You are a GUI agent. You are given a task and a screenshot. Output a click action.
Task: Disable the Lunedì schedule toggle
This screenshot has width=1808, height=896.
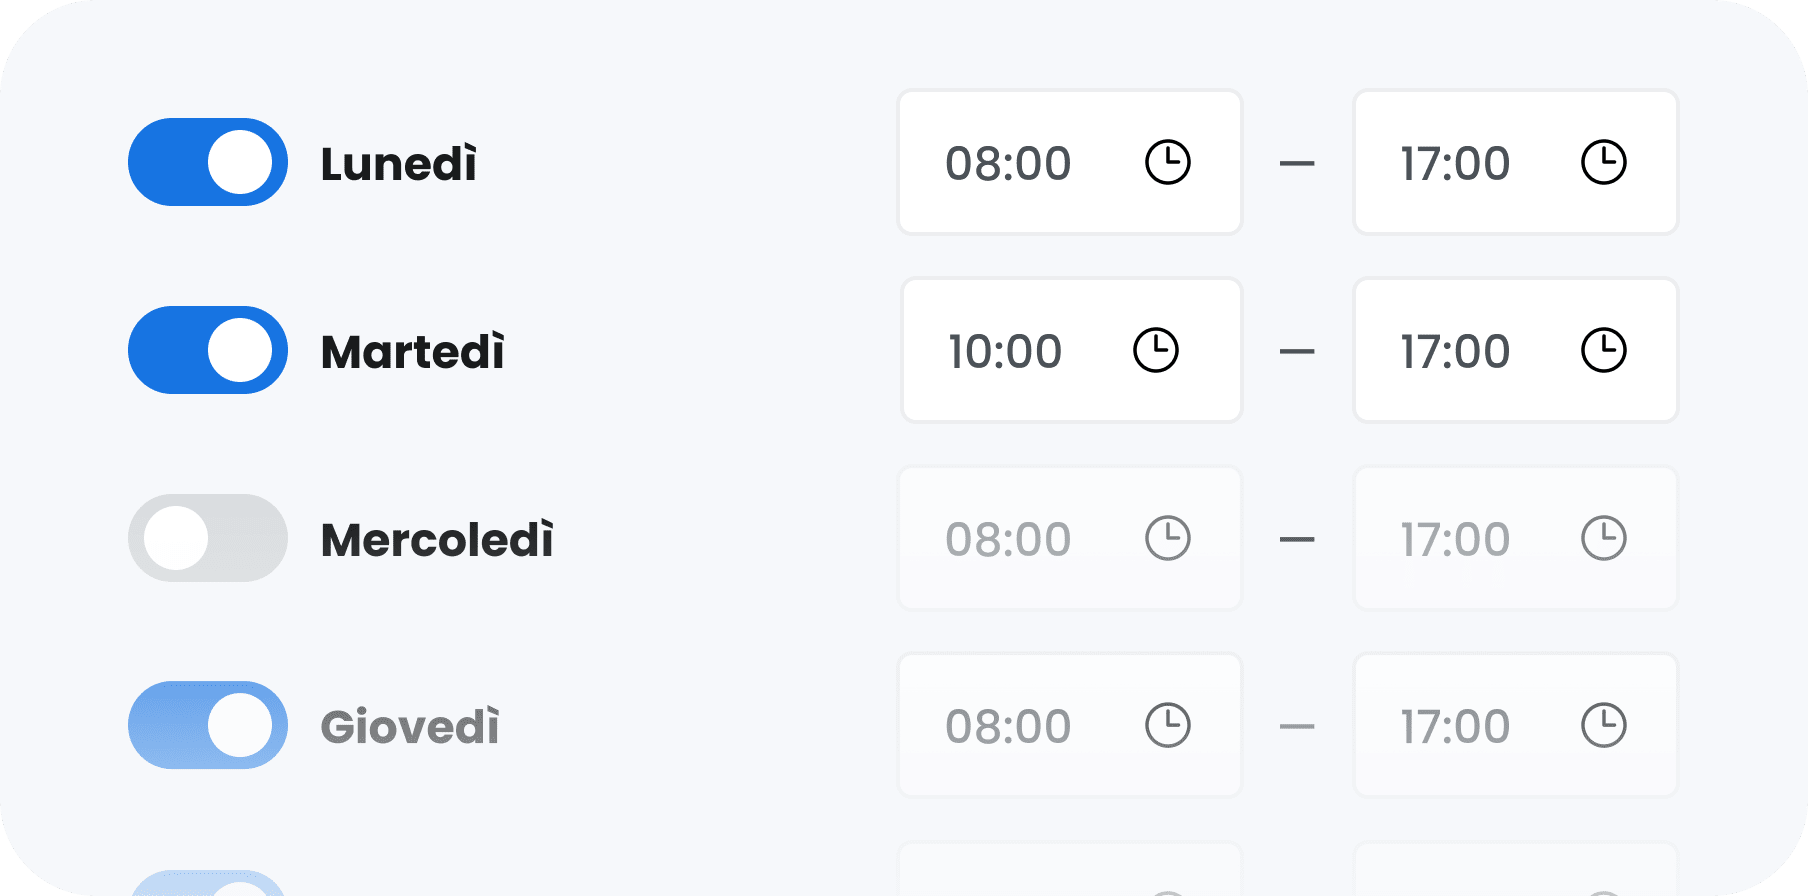pos(207,162)
